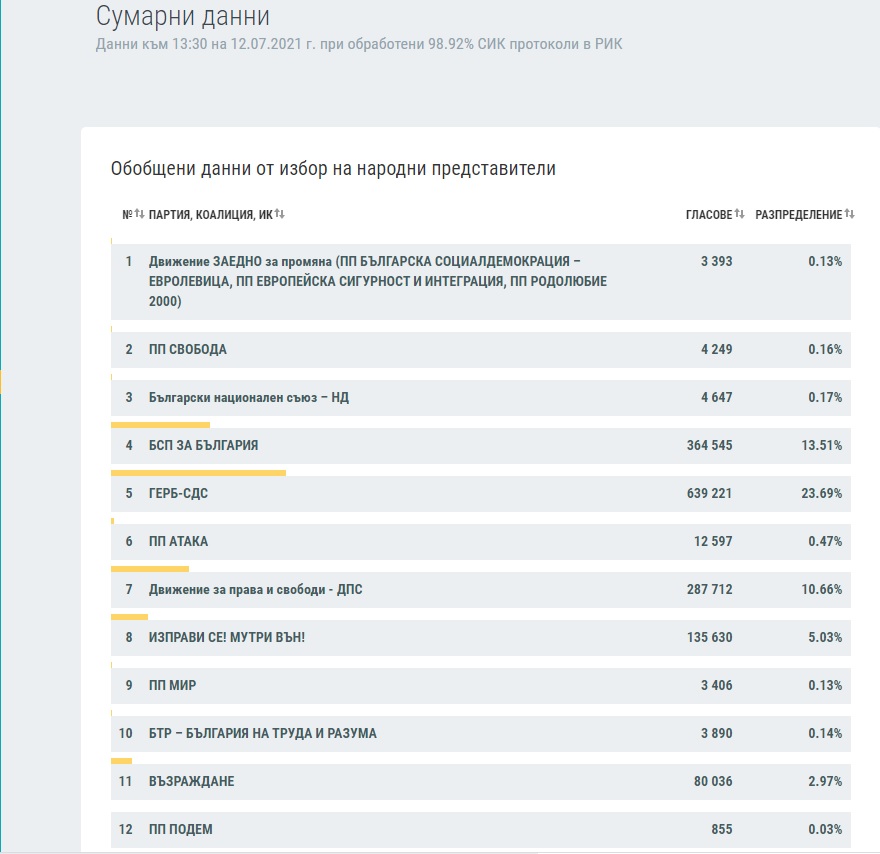Click the yellow result bar above БСП ЗА БЪЛГАРИЯ
Viewport: 880px width, 854px height.
(160, 424)
